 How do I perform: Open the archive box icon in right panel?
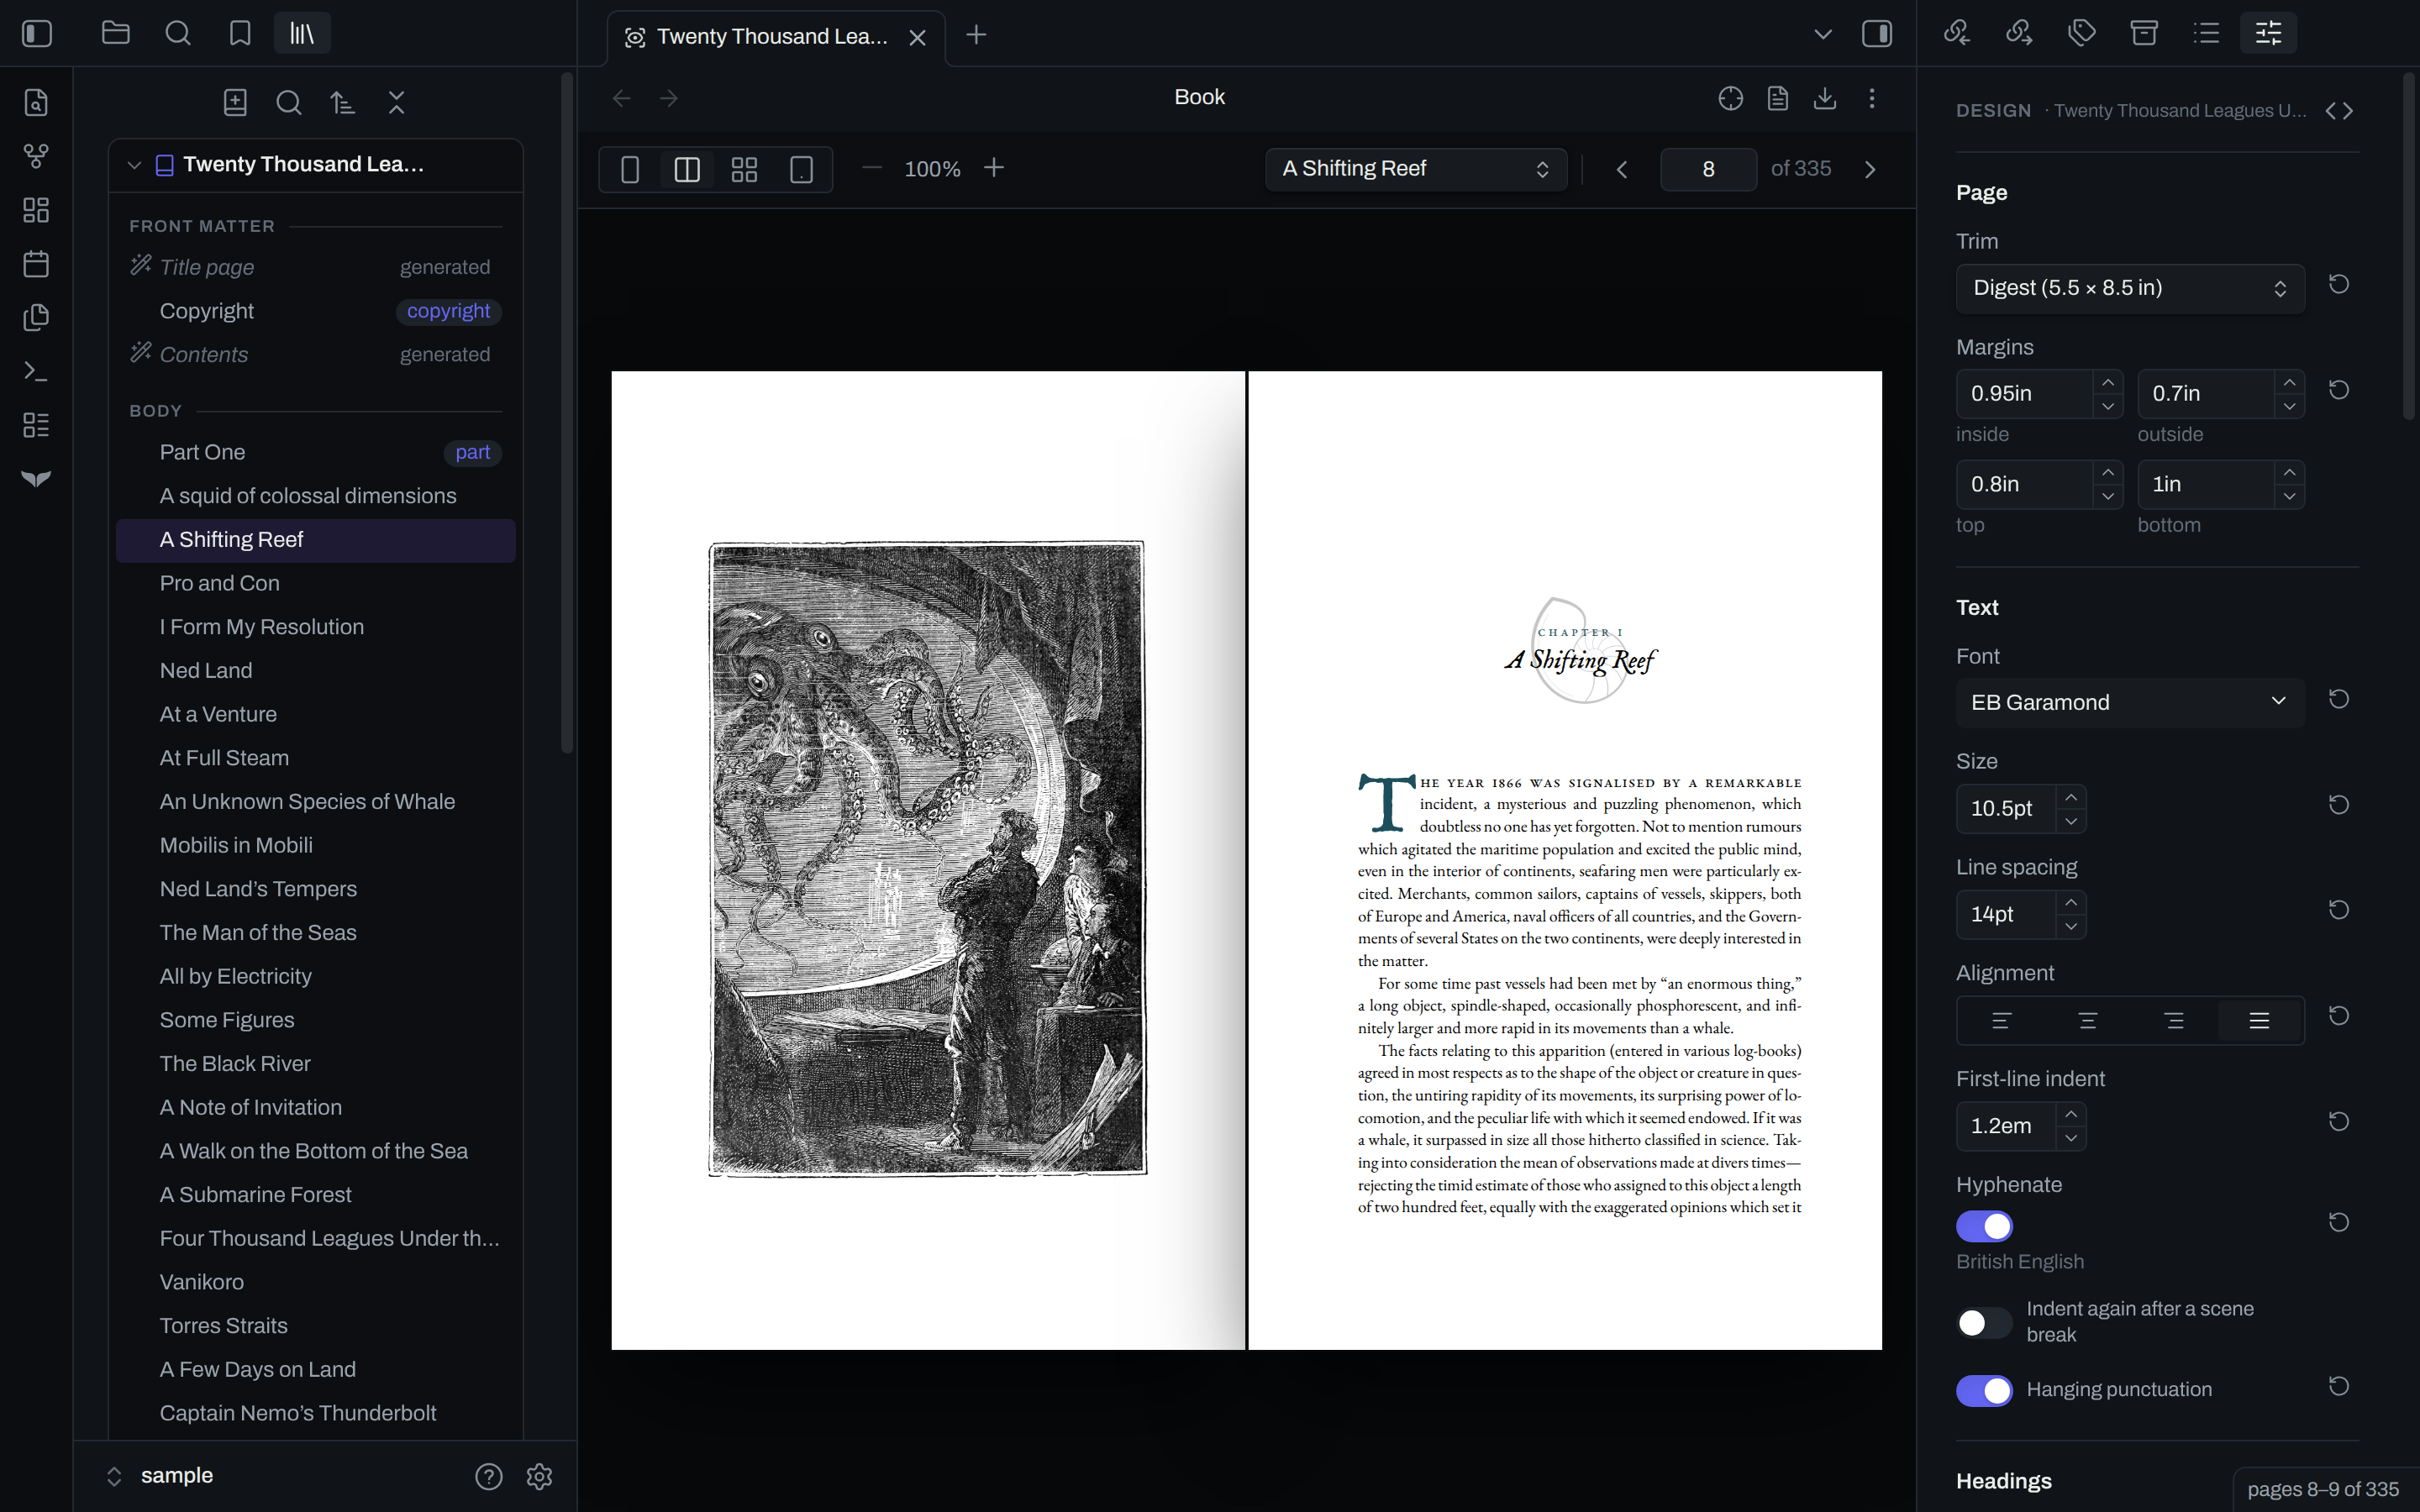click(x=2144, y=33)
